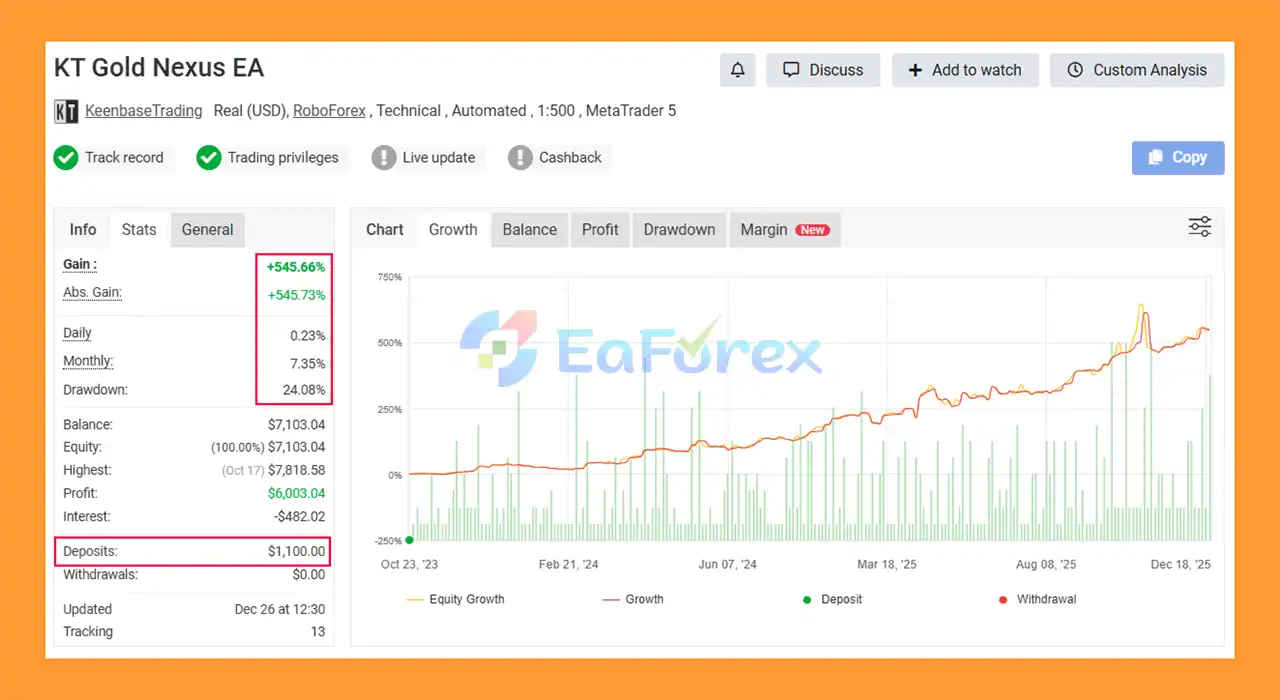Open the RoboForex broker link
This screenshot has width=1280, height=700.
tap(329, 111)
